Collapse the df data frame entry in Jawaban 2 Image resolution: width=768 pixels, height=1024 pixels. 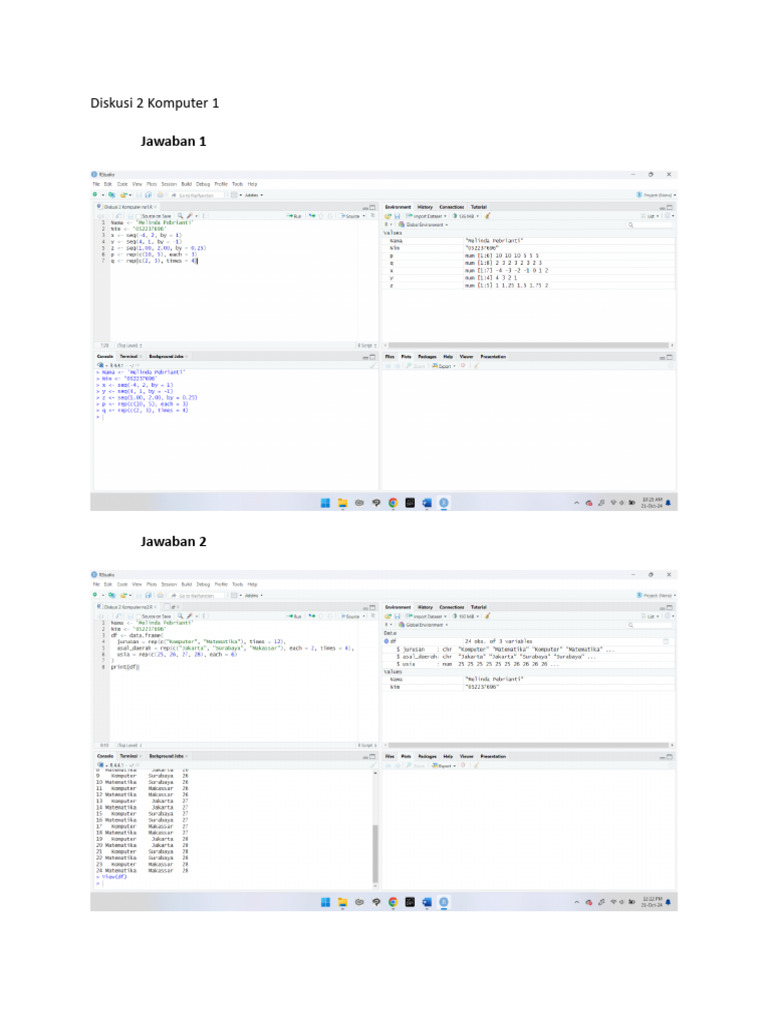click(387, 642)
